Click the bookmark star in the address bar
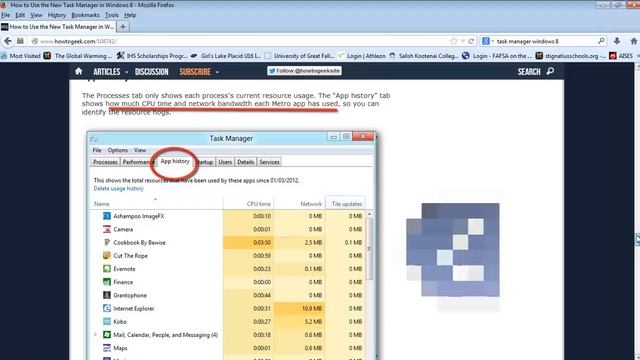The image size is (640, 360). coord(453,41)
